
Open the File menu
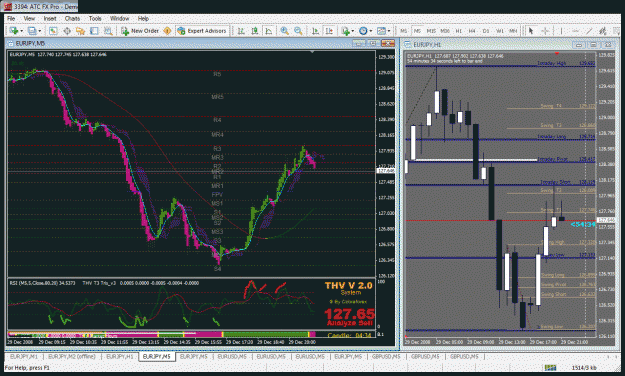[x=11, y=18]
